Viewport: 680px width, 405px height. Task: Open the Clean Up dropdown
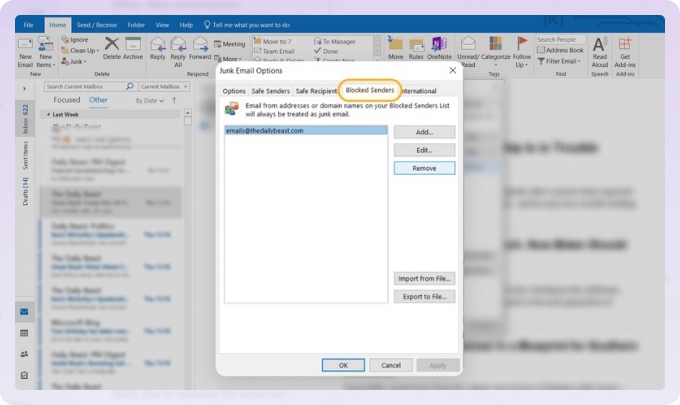pyautogui.click(x=80, y=51)
